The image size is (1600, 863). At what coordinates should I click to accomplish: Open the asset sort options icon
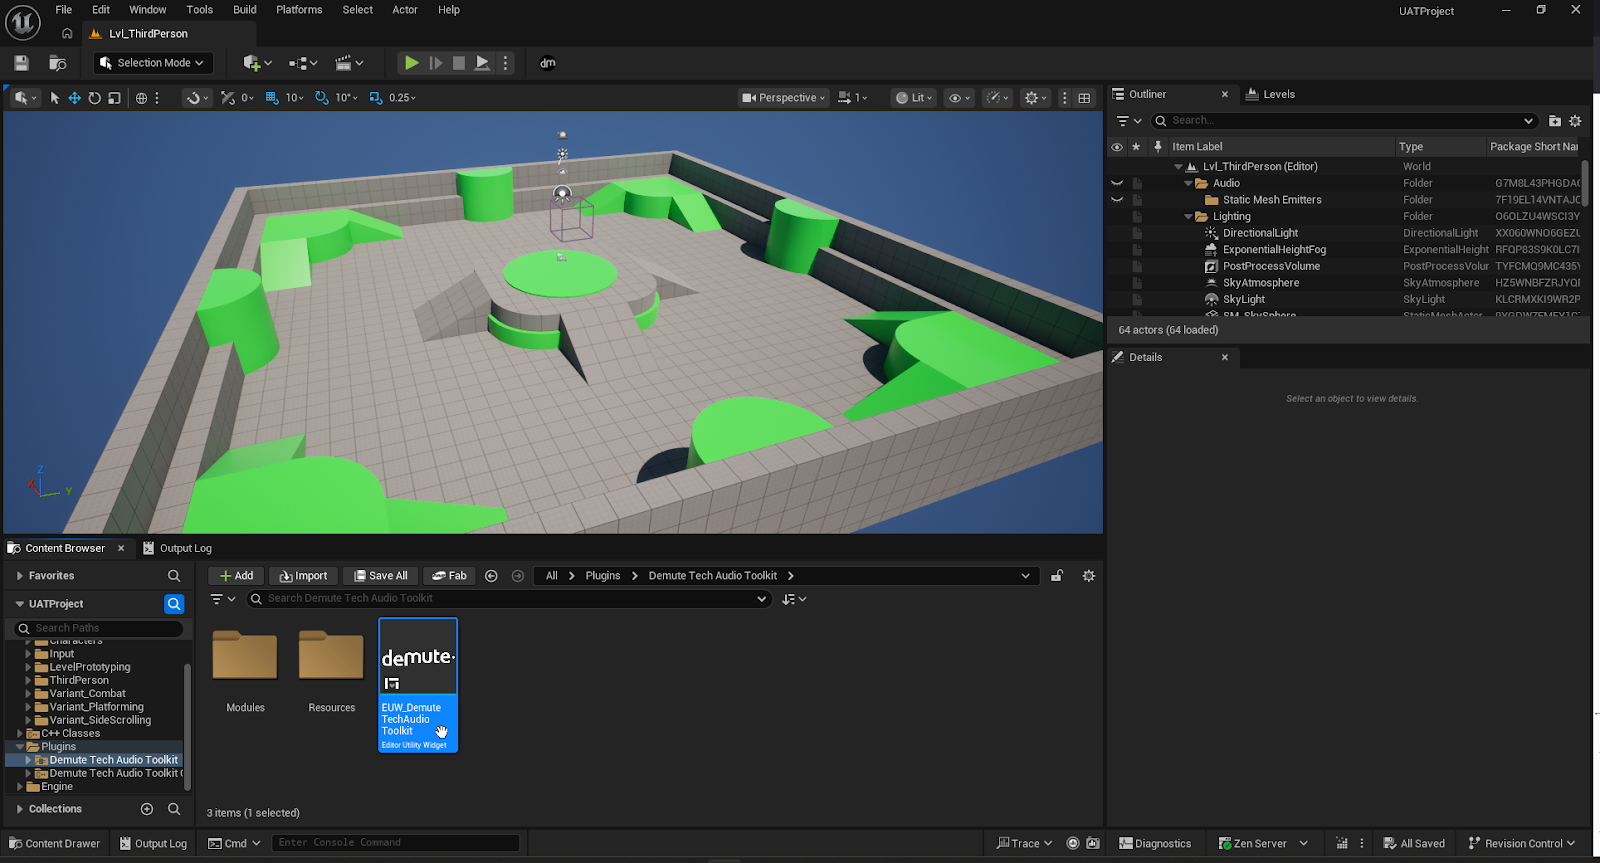(794, 599)
